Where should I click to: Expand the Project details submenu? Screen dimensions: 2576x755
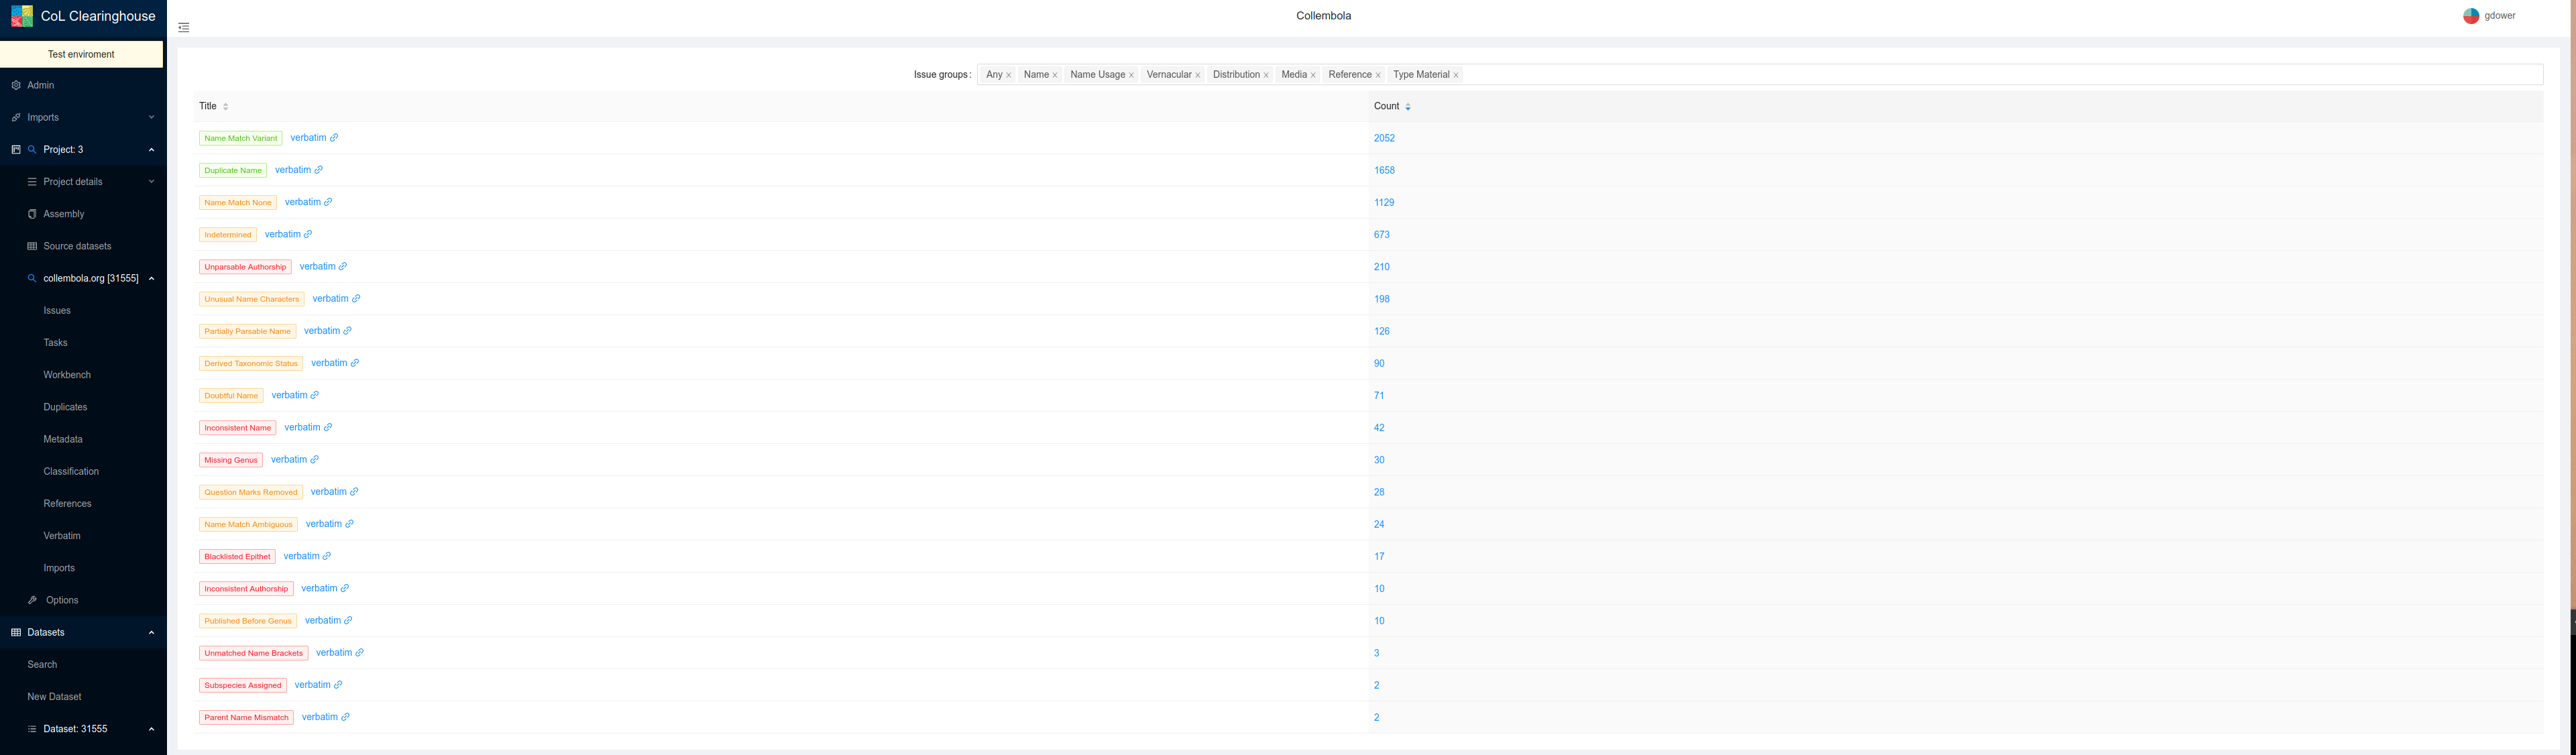[x=151, y=181]
